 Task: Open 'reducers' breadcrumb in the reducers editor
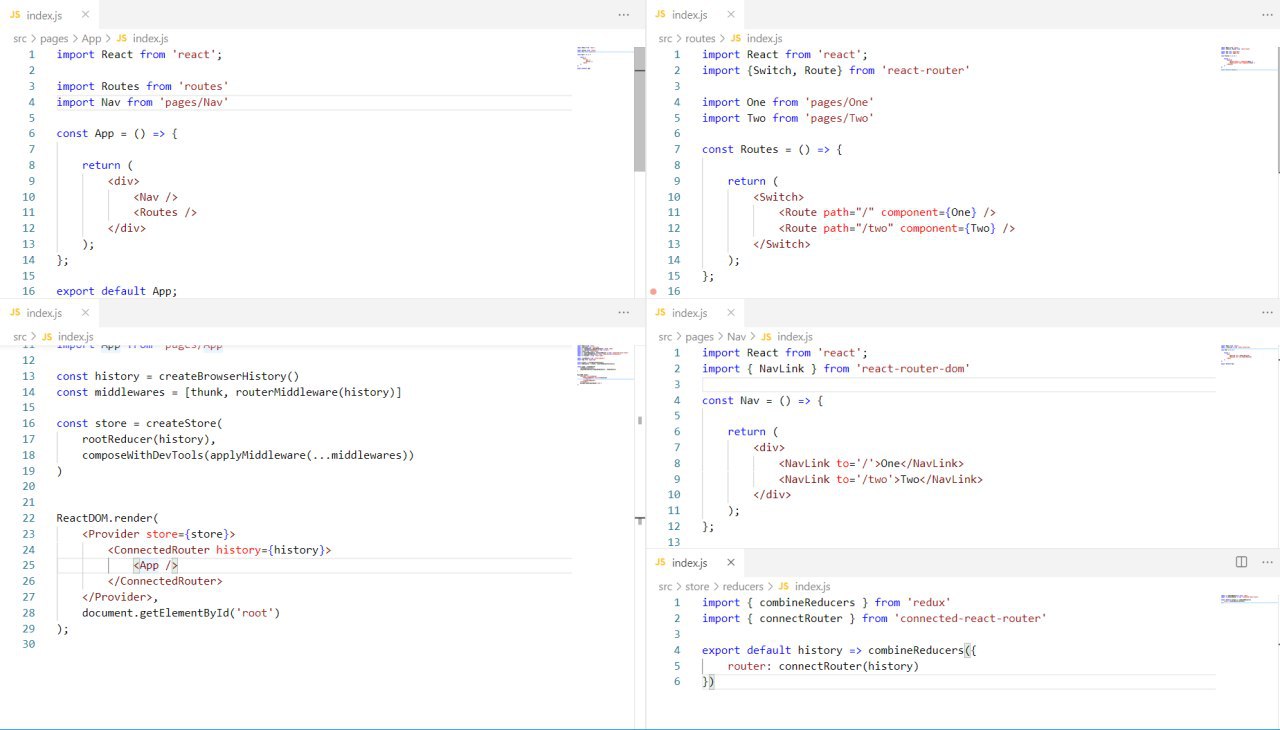click(x=743, y=587)
